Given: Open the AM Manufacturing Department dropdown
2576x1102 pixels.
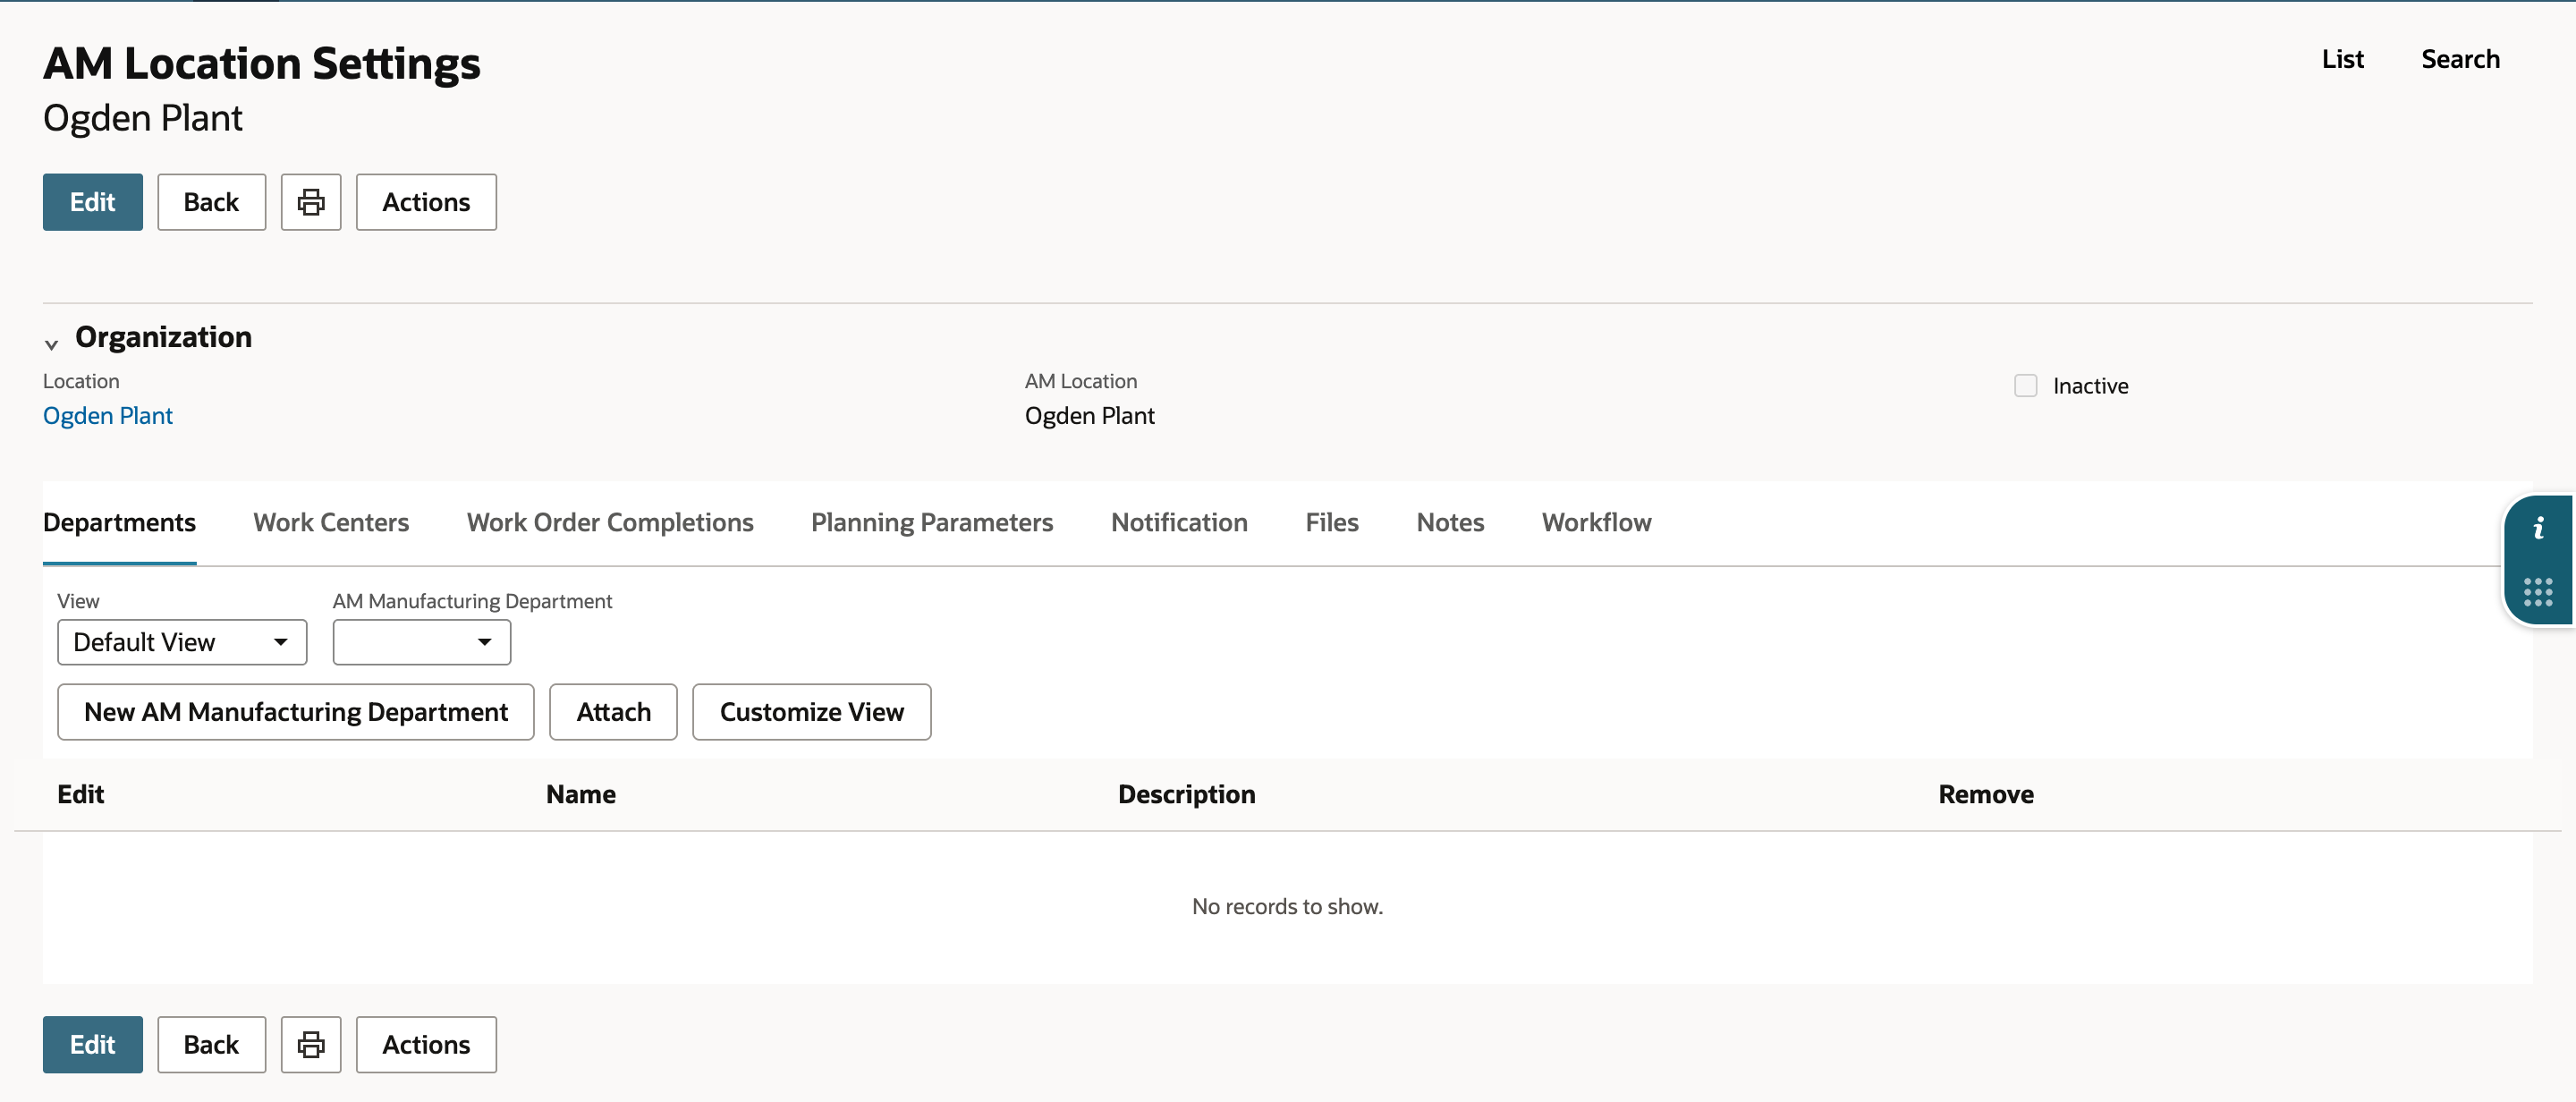Looking at the screenshot, I should point(422,642).
